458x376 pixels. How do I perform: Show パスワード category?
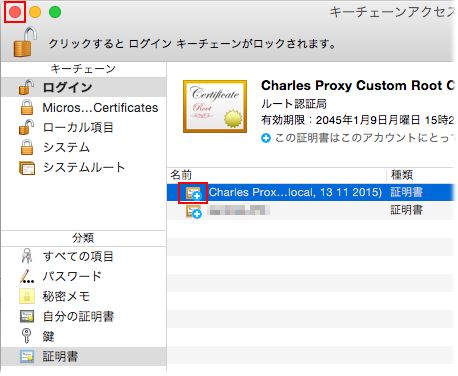pos(72,276)
